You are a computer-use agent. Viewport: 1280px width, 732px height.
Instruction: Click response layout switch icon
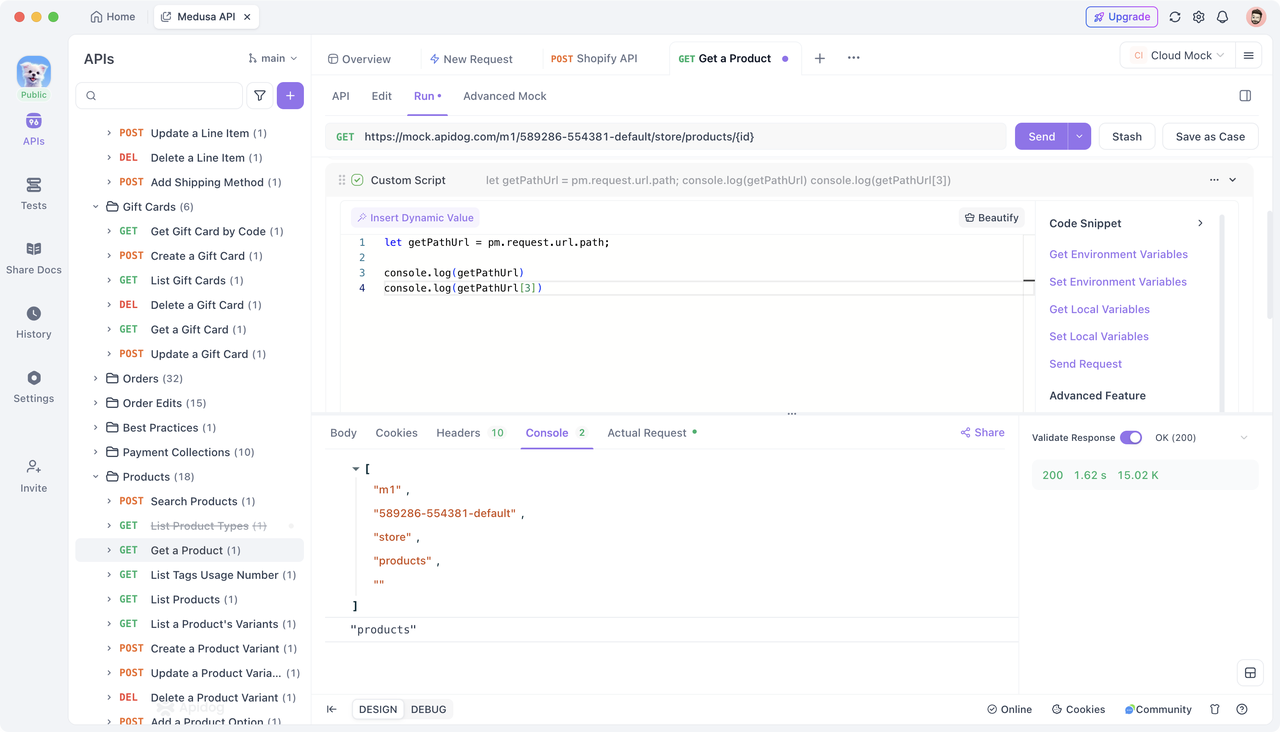pos(1250,673)
